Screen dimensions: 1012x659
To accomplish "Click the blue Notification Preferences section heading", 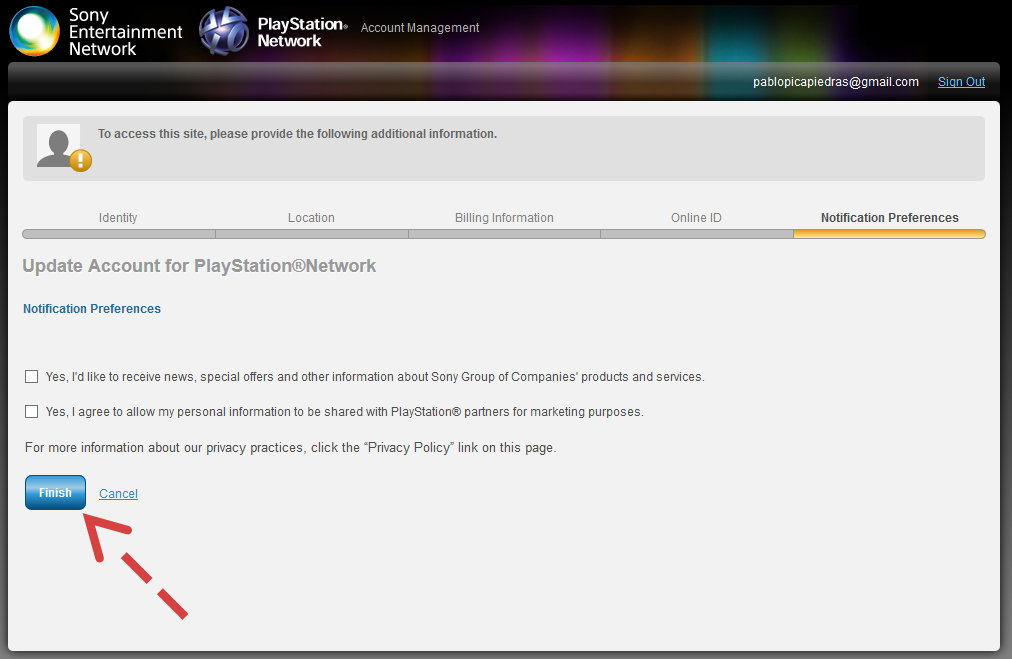I will (x=92, y=309).
